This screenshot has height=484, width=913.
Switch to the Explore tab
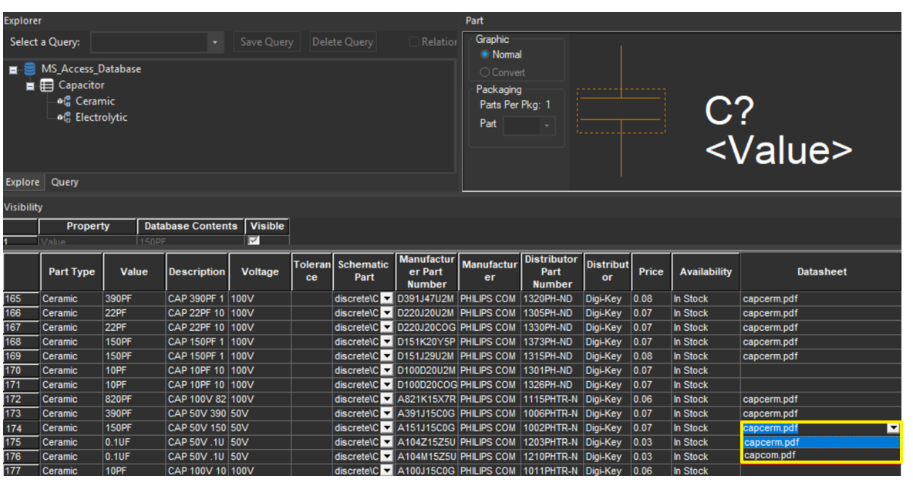[x=22, y=182]
